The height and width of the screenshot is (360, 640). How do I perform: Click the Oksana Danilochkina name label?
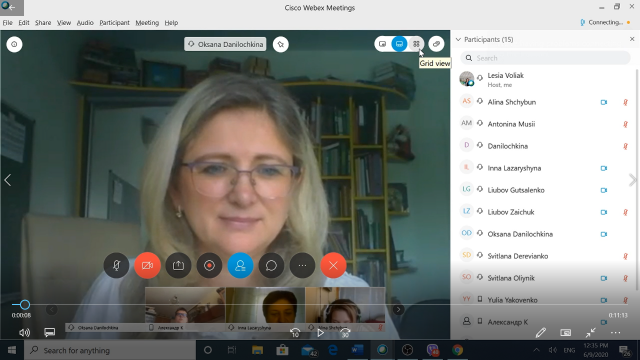225,44
